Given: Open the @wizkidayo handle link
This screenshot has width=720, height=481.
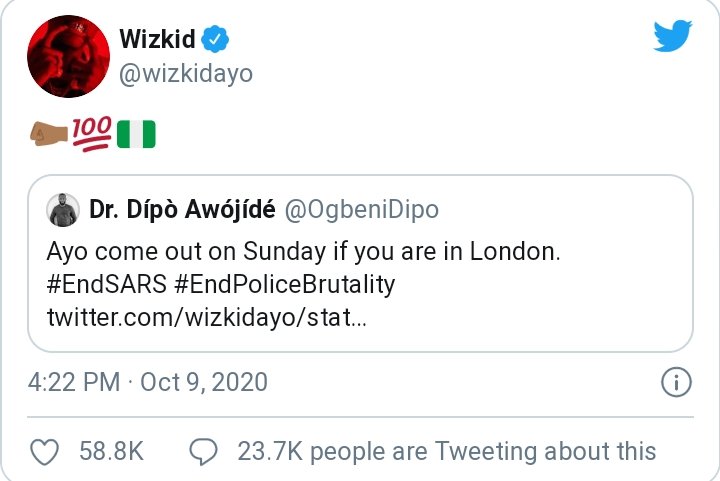Looking at the screenshot, I should tap(187, 74).
